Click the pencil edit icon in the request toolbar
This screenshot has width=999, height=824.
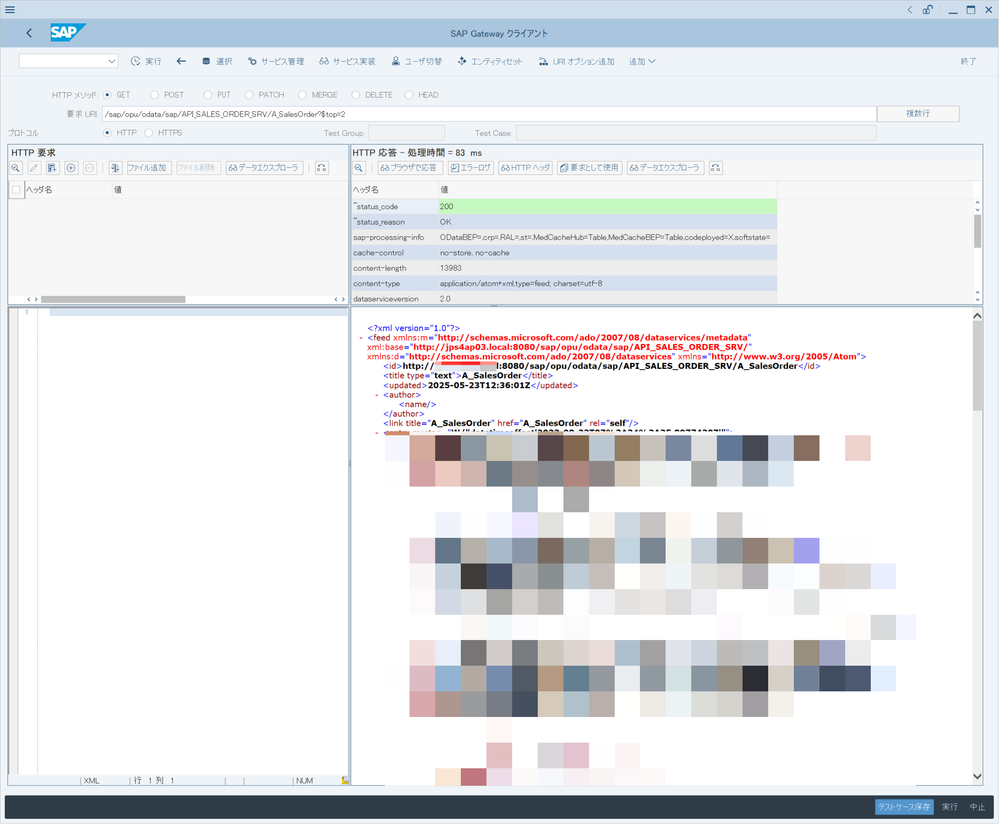tap(34, 168)
